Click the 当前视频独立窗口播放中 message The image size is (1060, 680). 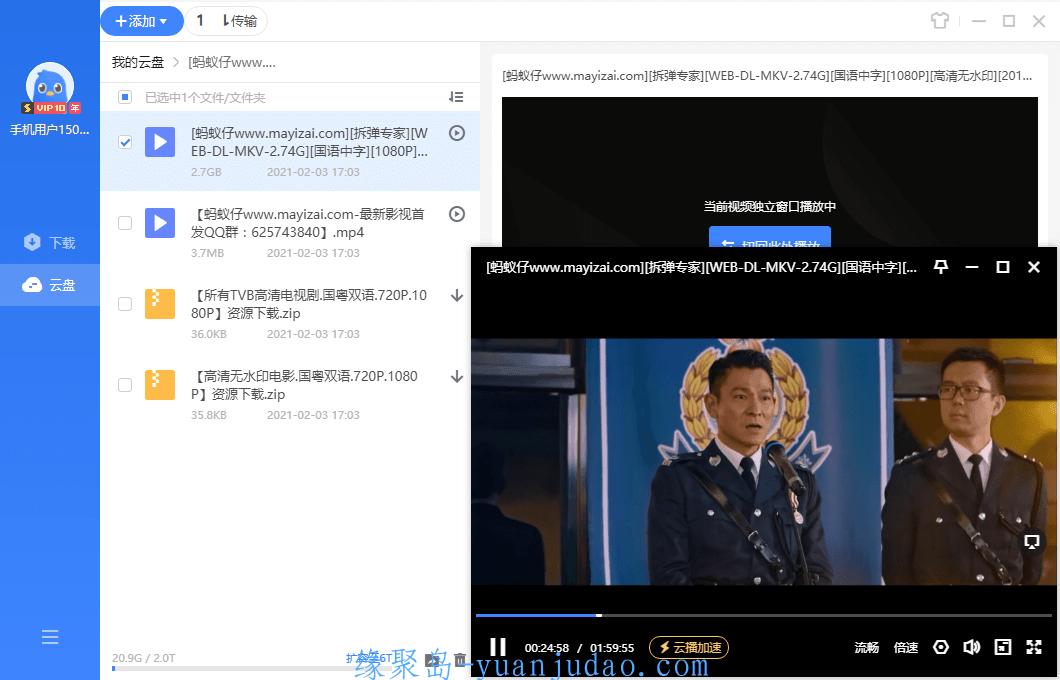[x=769, y=206]
